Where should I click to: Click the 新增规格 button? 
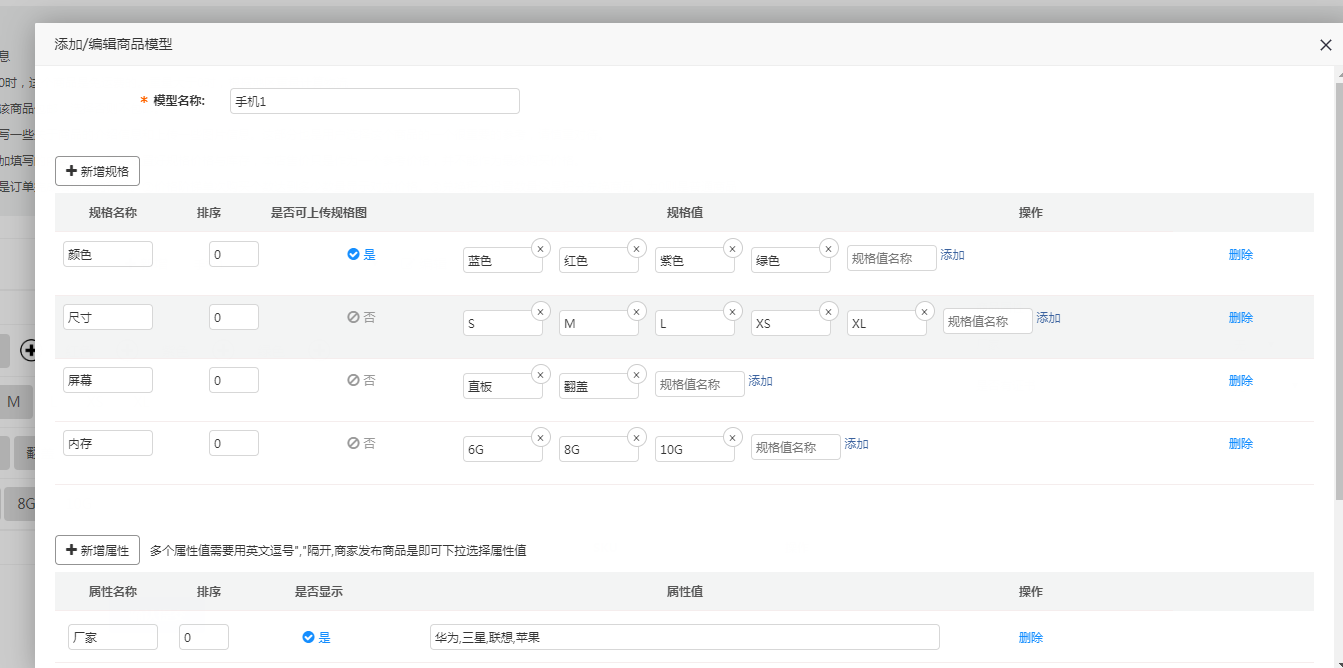coord(97,170)
